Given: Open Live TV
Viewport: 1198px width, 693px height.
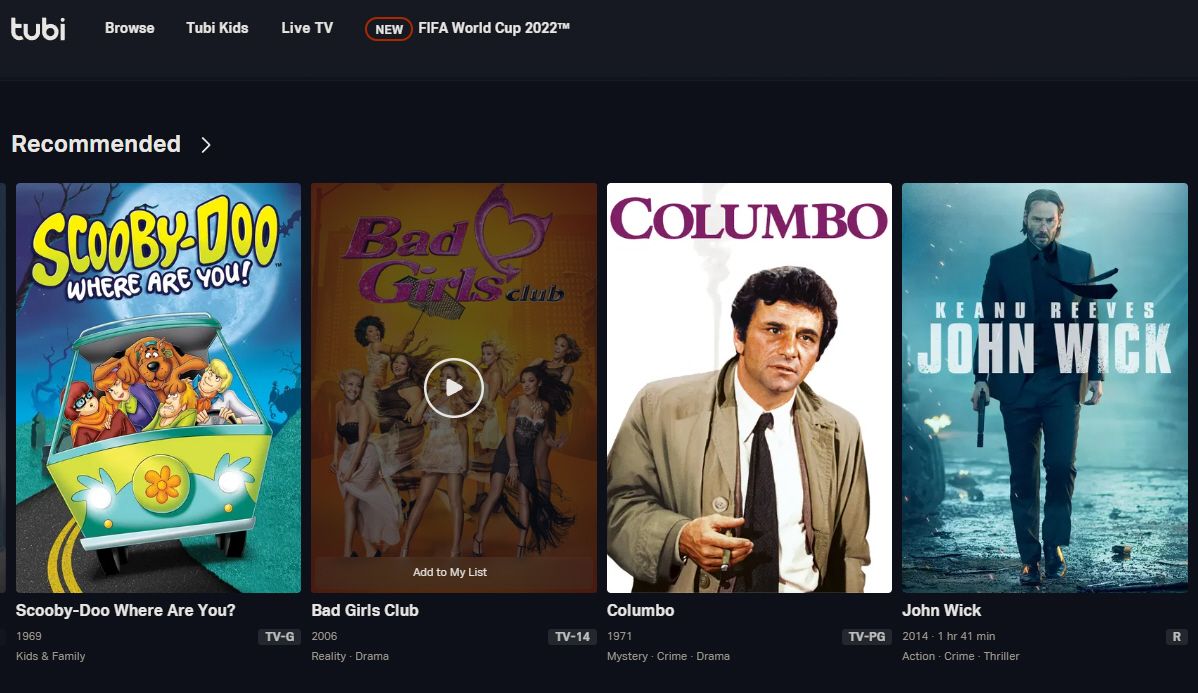Looking at the screenshot, I should click(x=307, y=28).
